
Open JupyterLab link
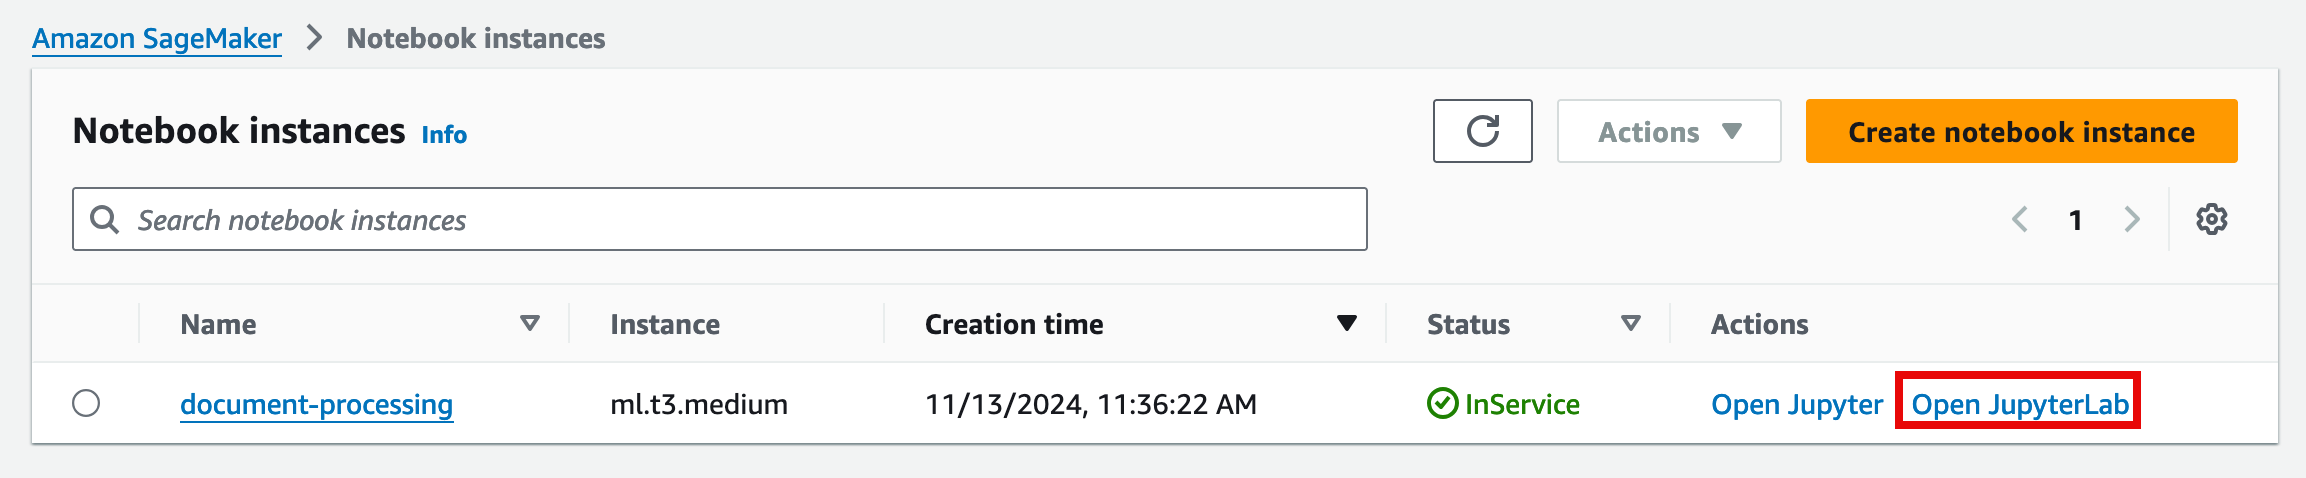click(x=2019, y=404)
